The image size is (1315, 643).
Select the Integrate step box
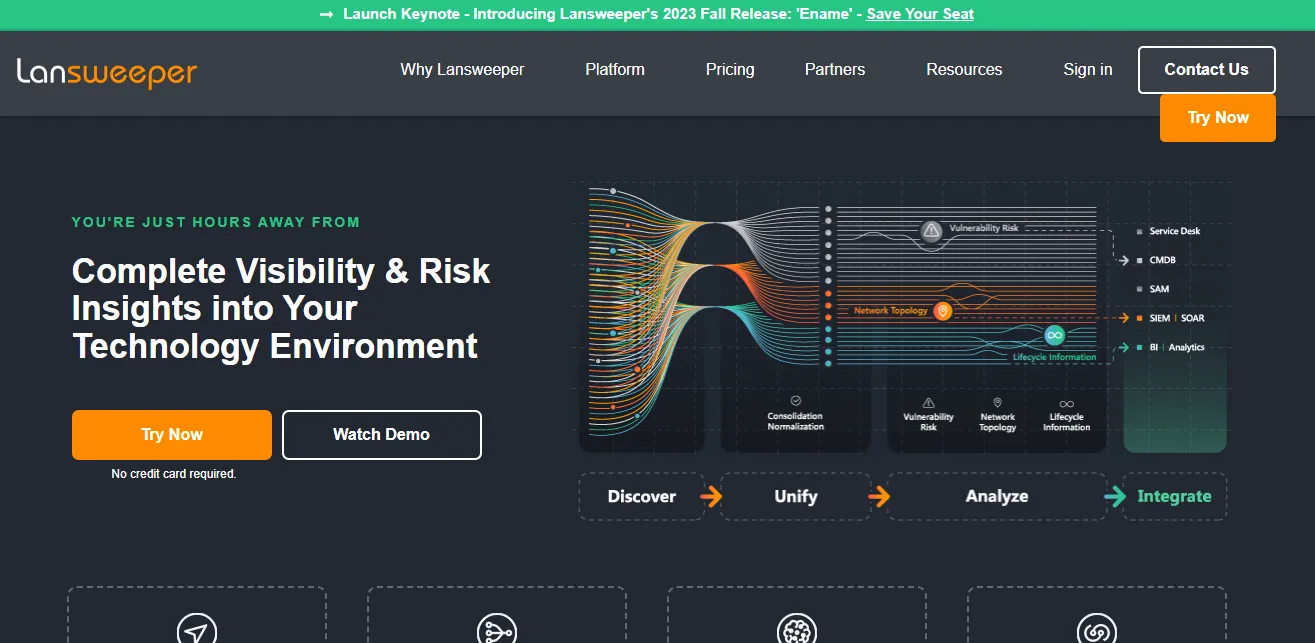coord(1175,496)
